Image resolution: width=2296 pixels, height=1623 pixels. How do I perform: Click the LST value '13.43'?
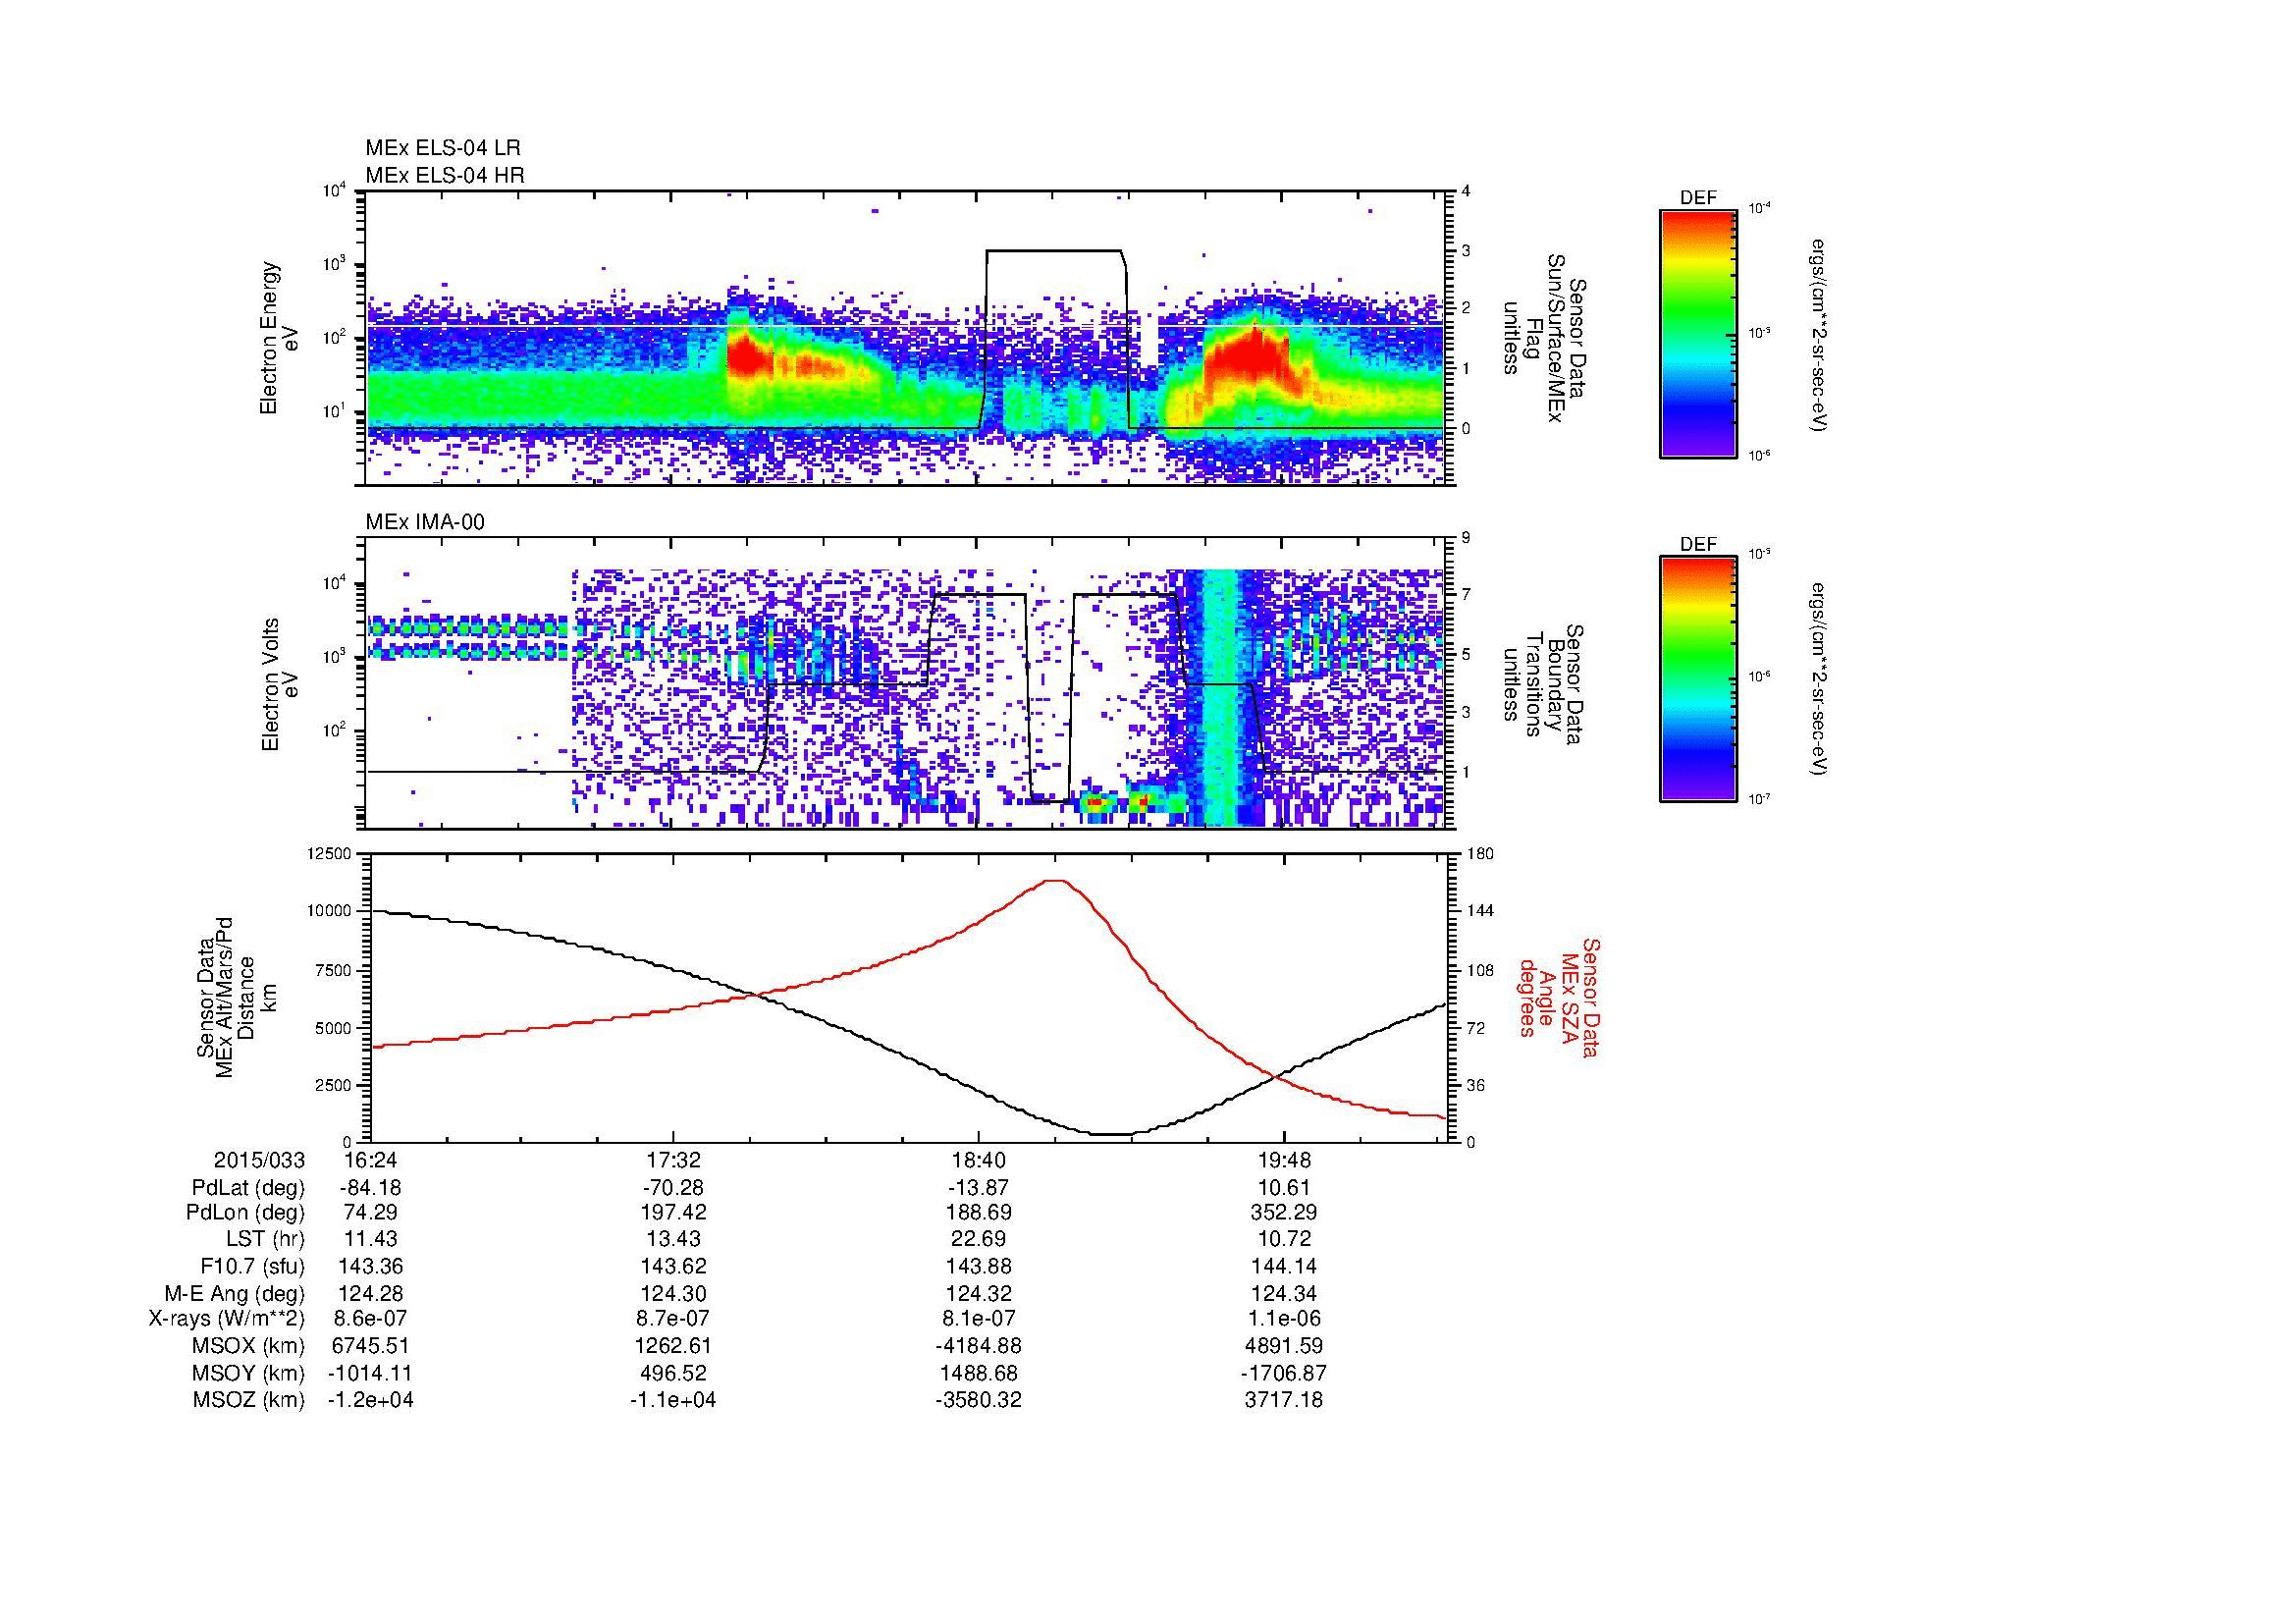click(x=674, y=1239)
